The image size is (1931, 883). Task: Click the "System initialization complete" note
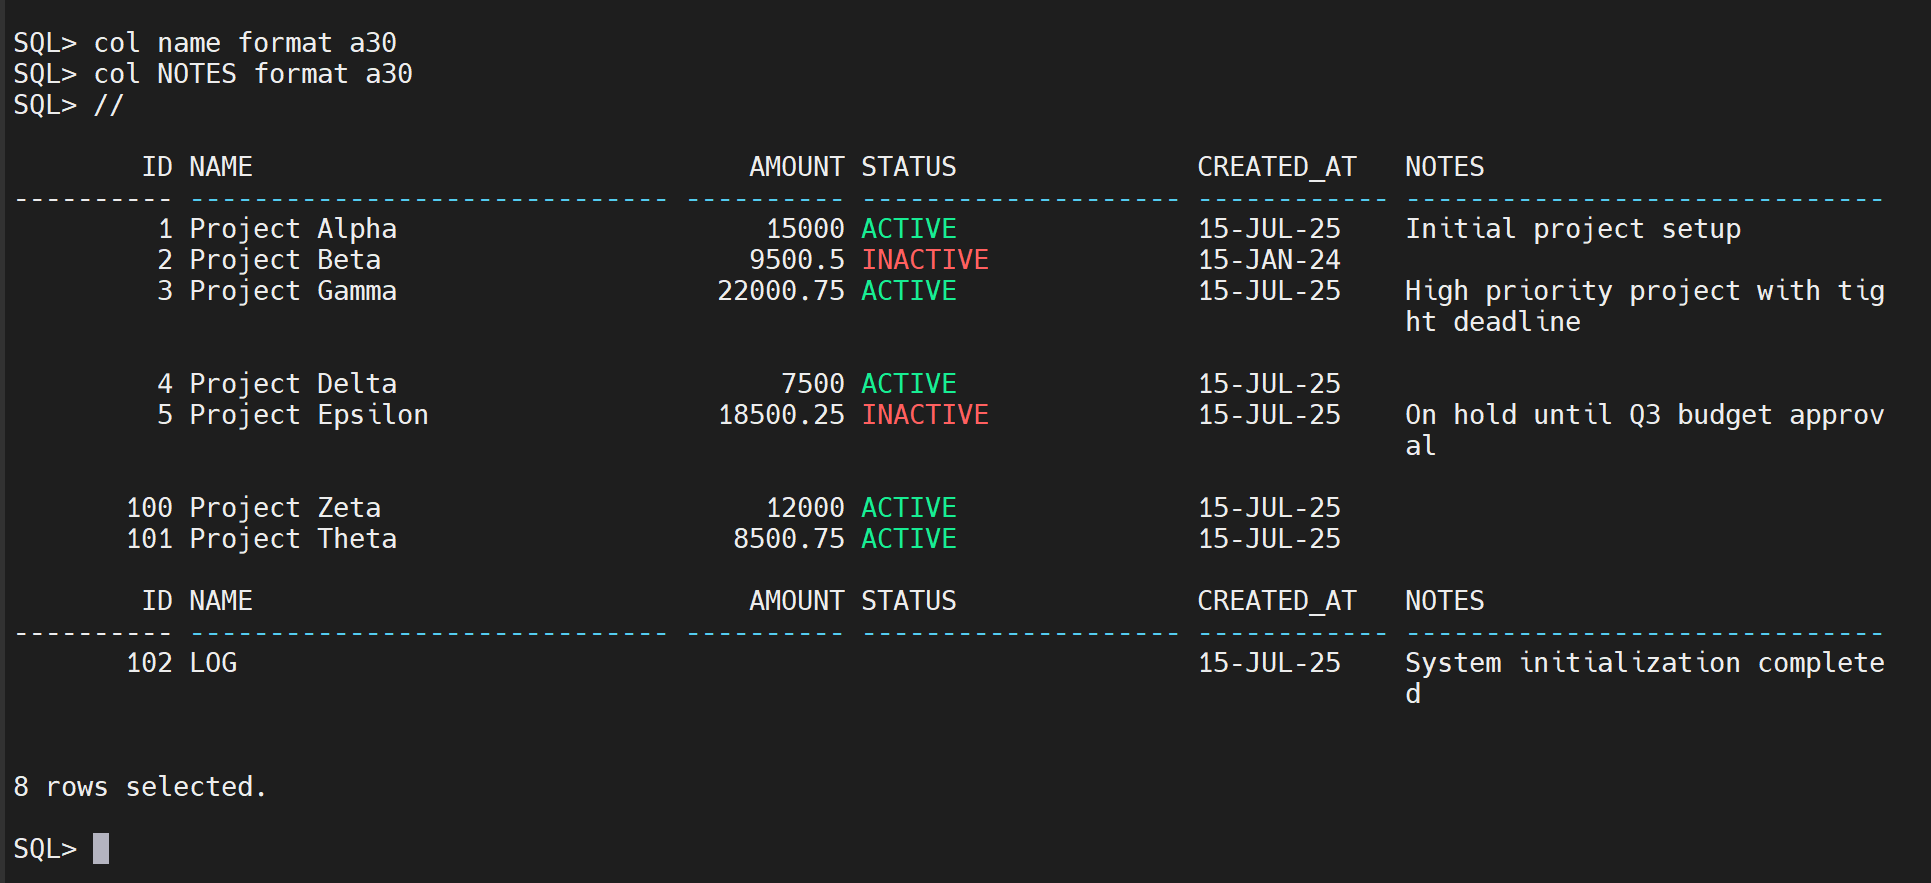[x=1644, y=663]
